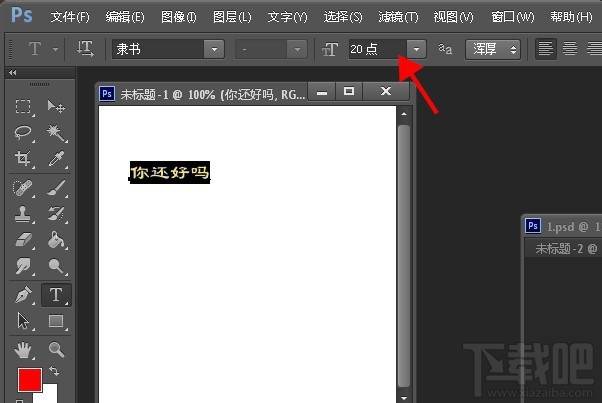Click the selected text 你还好吗 on canvas
602x403 pixels.
(170, 172)
